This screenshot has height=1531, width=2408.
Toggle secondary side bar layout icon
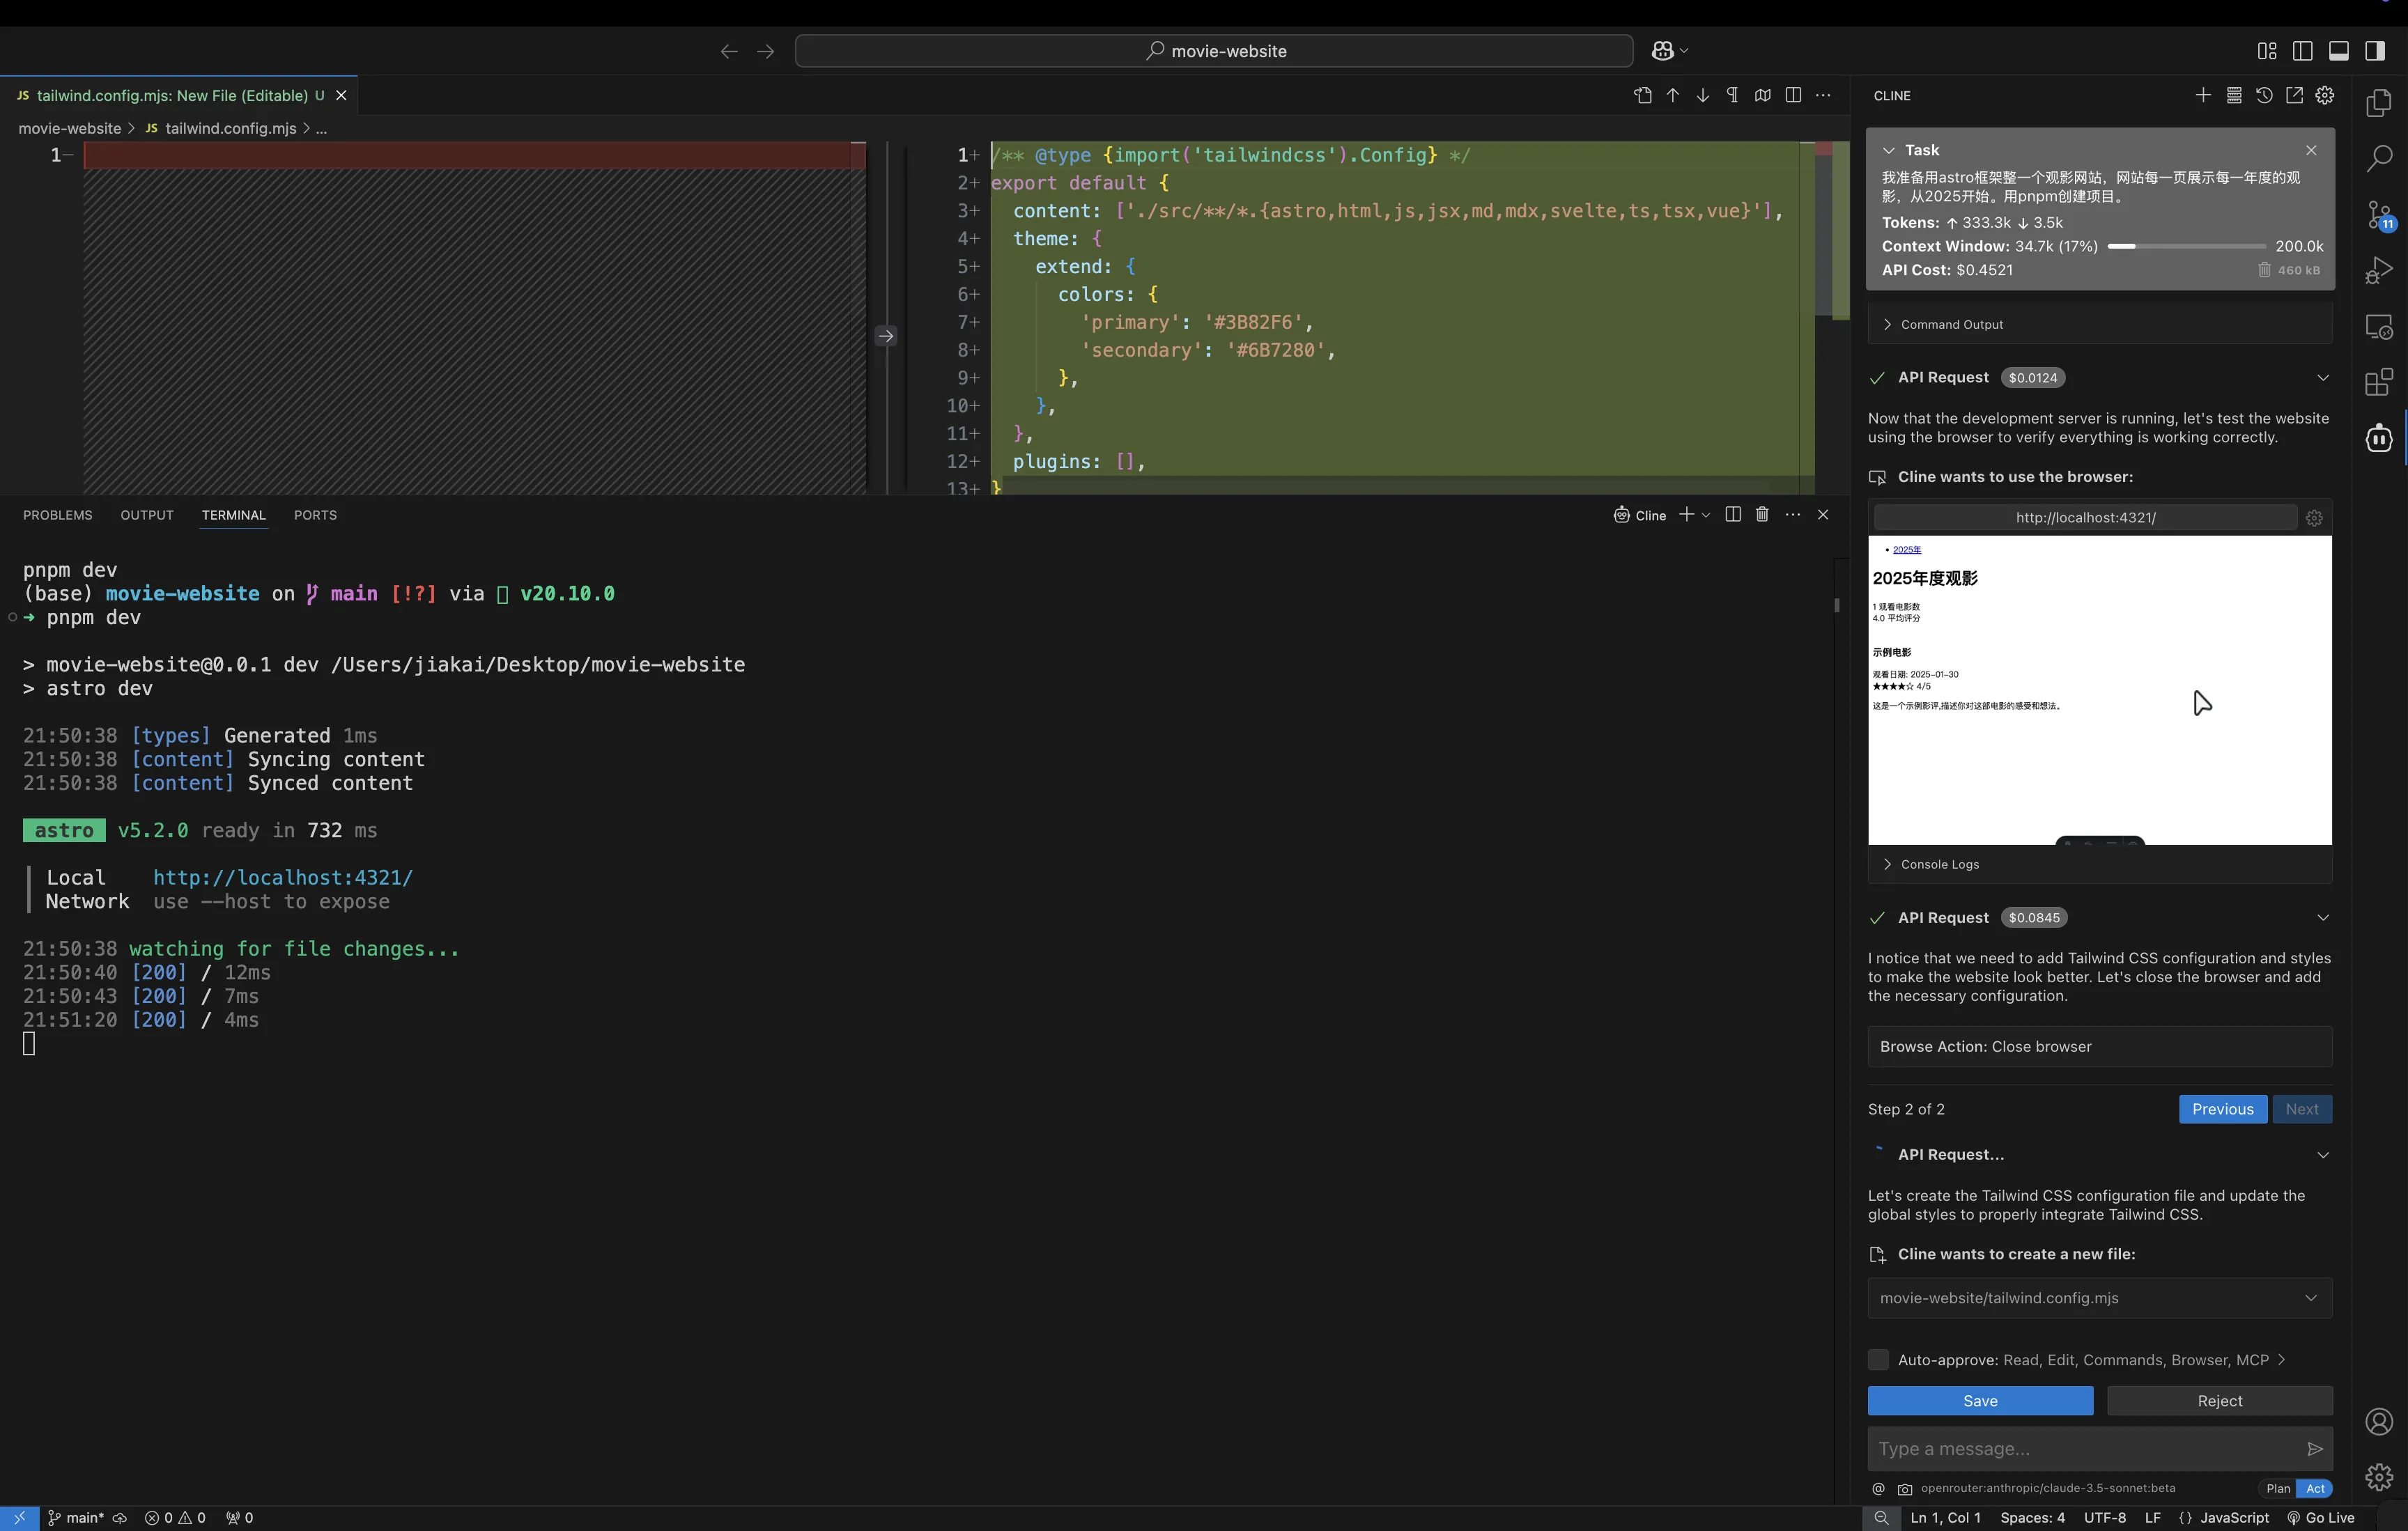coord(2375,51)
